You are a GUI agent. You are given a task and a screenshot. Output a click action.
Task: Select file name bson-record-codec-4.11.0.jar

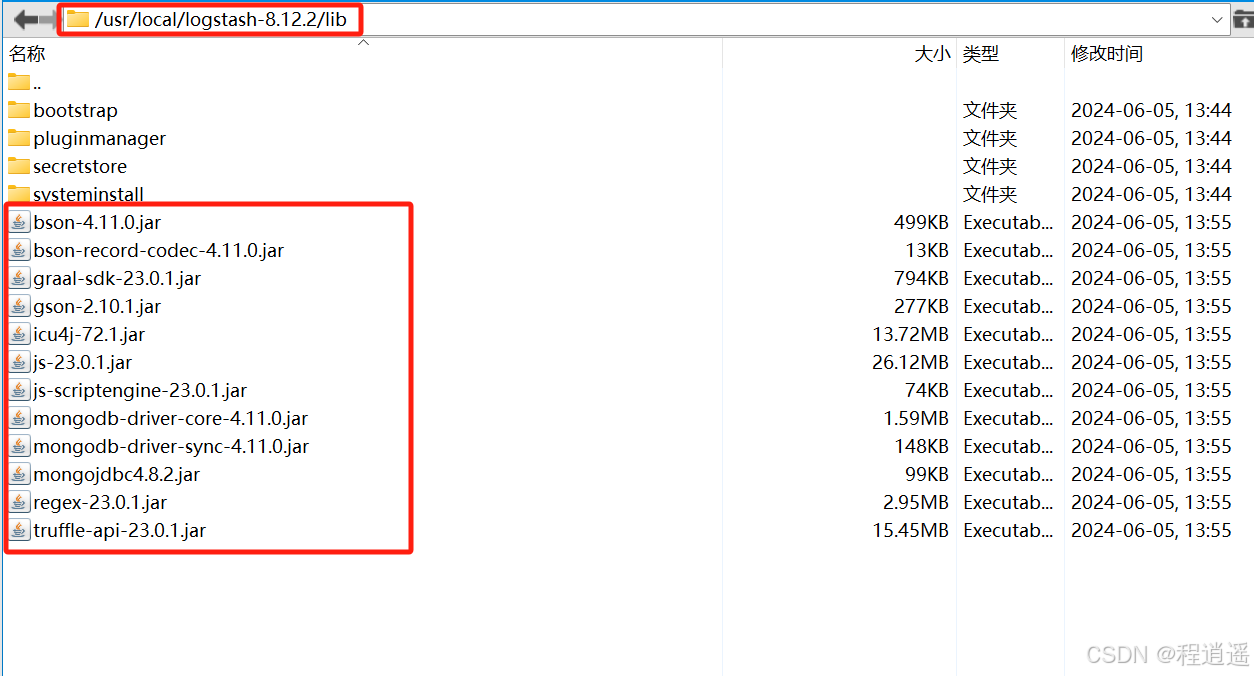click(x=158, y=250)
